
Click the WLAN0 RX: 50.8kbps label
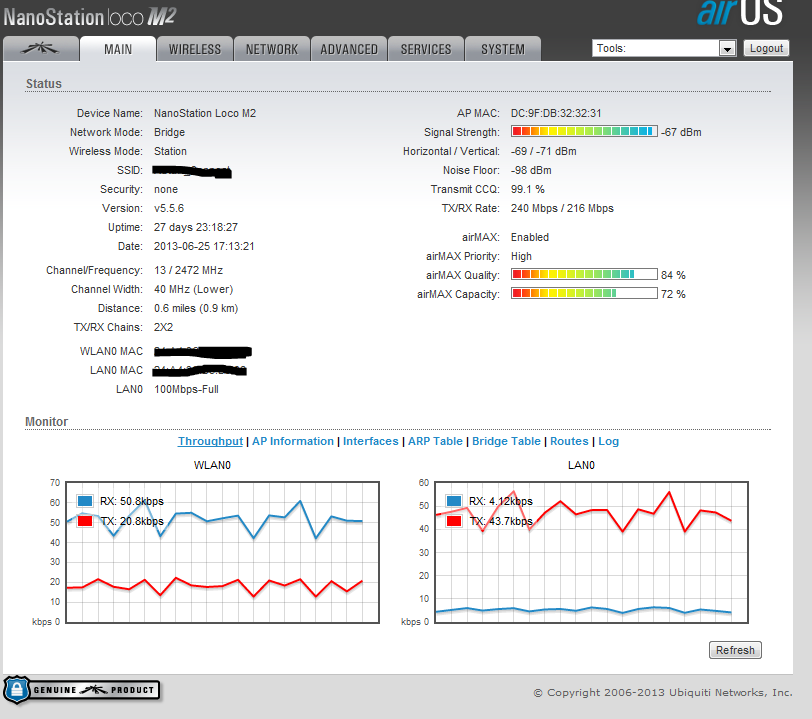(x=132, y=501)
